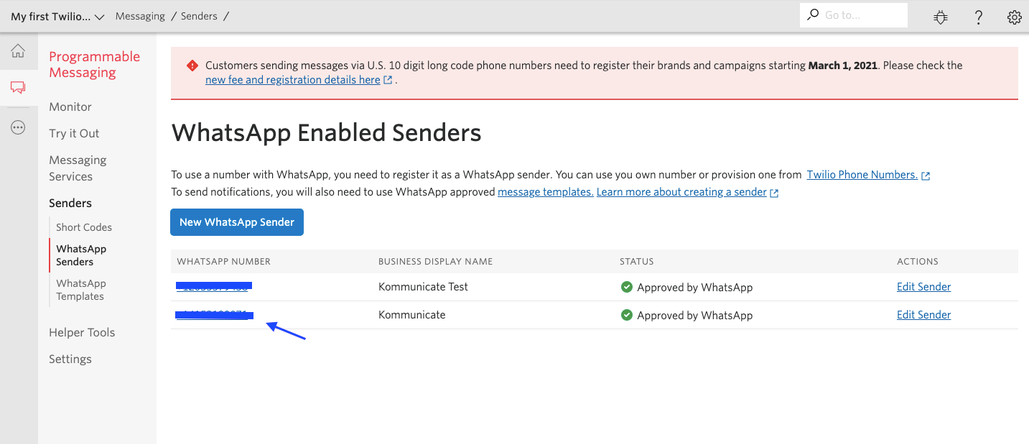Screen dimensions: 1029x444
Task: Open new fee and registration details link
Action: (x=293, y=80)
